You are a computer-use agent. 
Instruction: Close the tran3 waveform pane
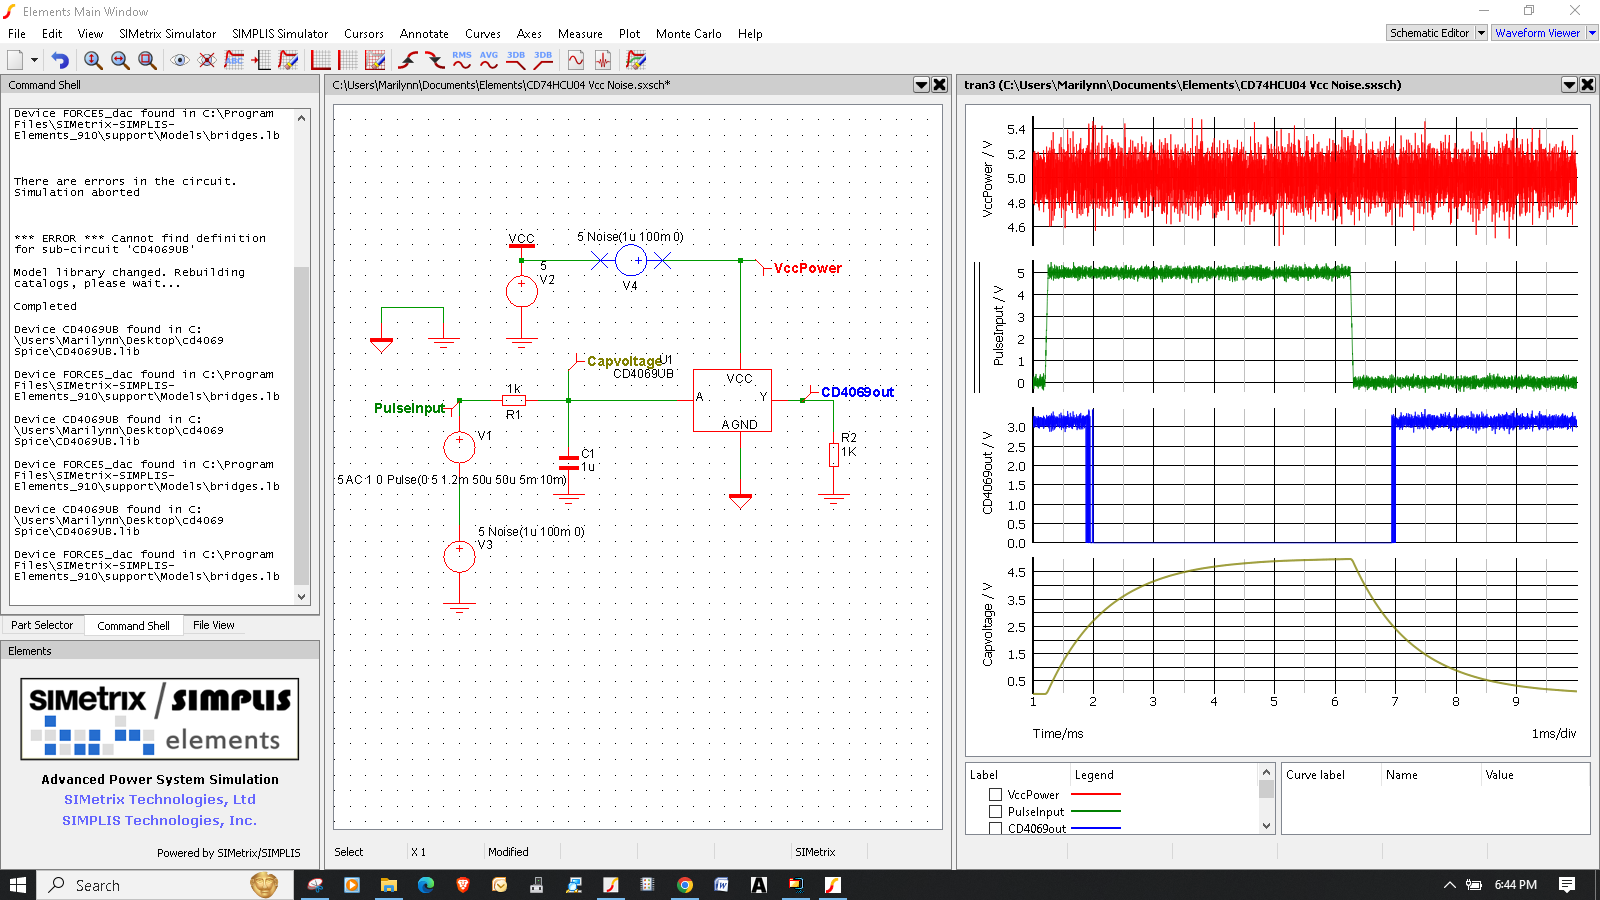(x=1588, y=85)
